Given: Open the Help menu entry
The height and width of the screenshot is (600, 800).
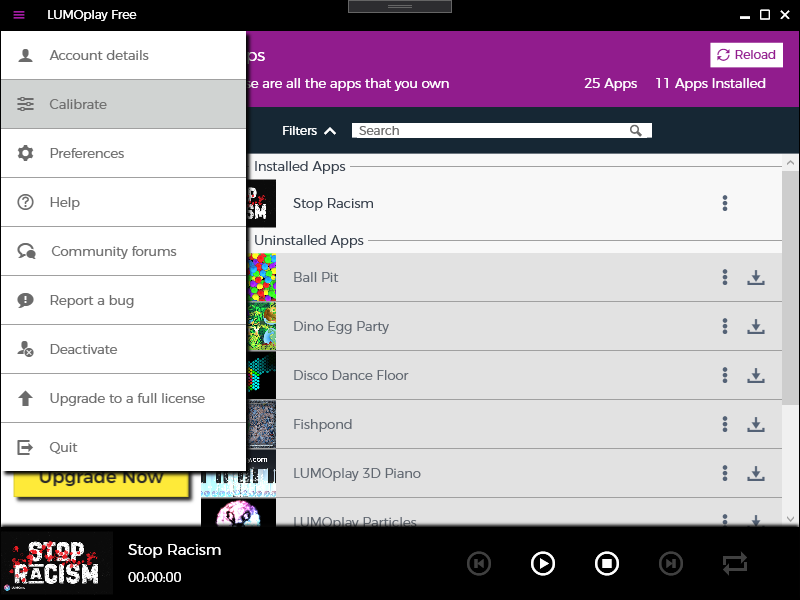Looking at the screenshot, I should [x=123, y=202].
